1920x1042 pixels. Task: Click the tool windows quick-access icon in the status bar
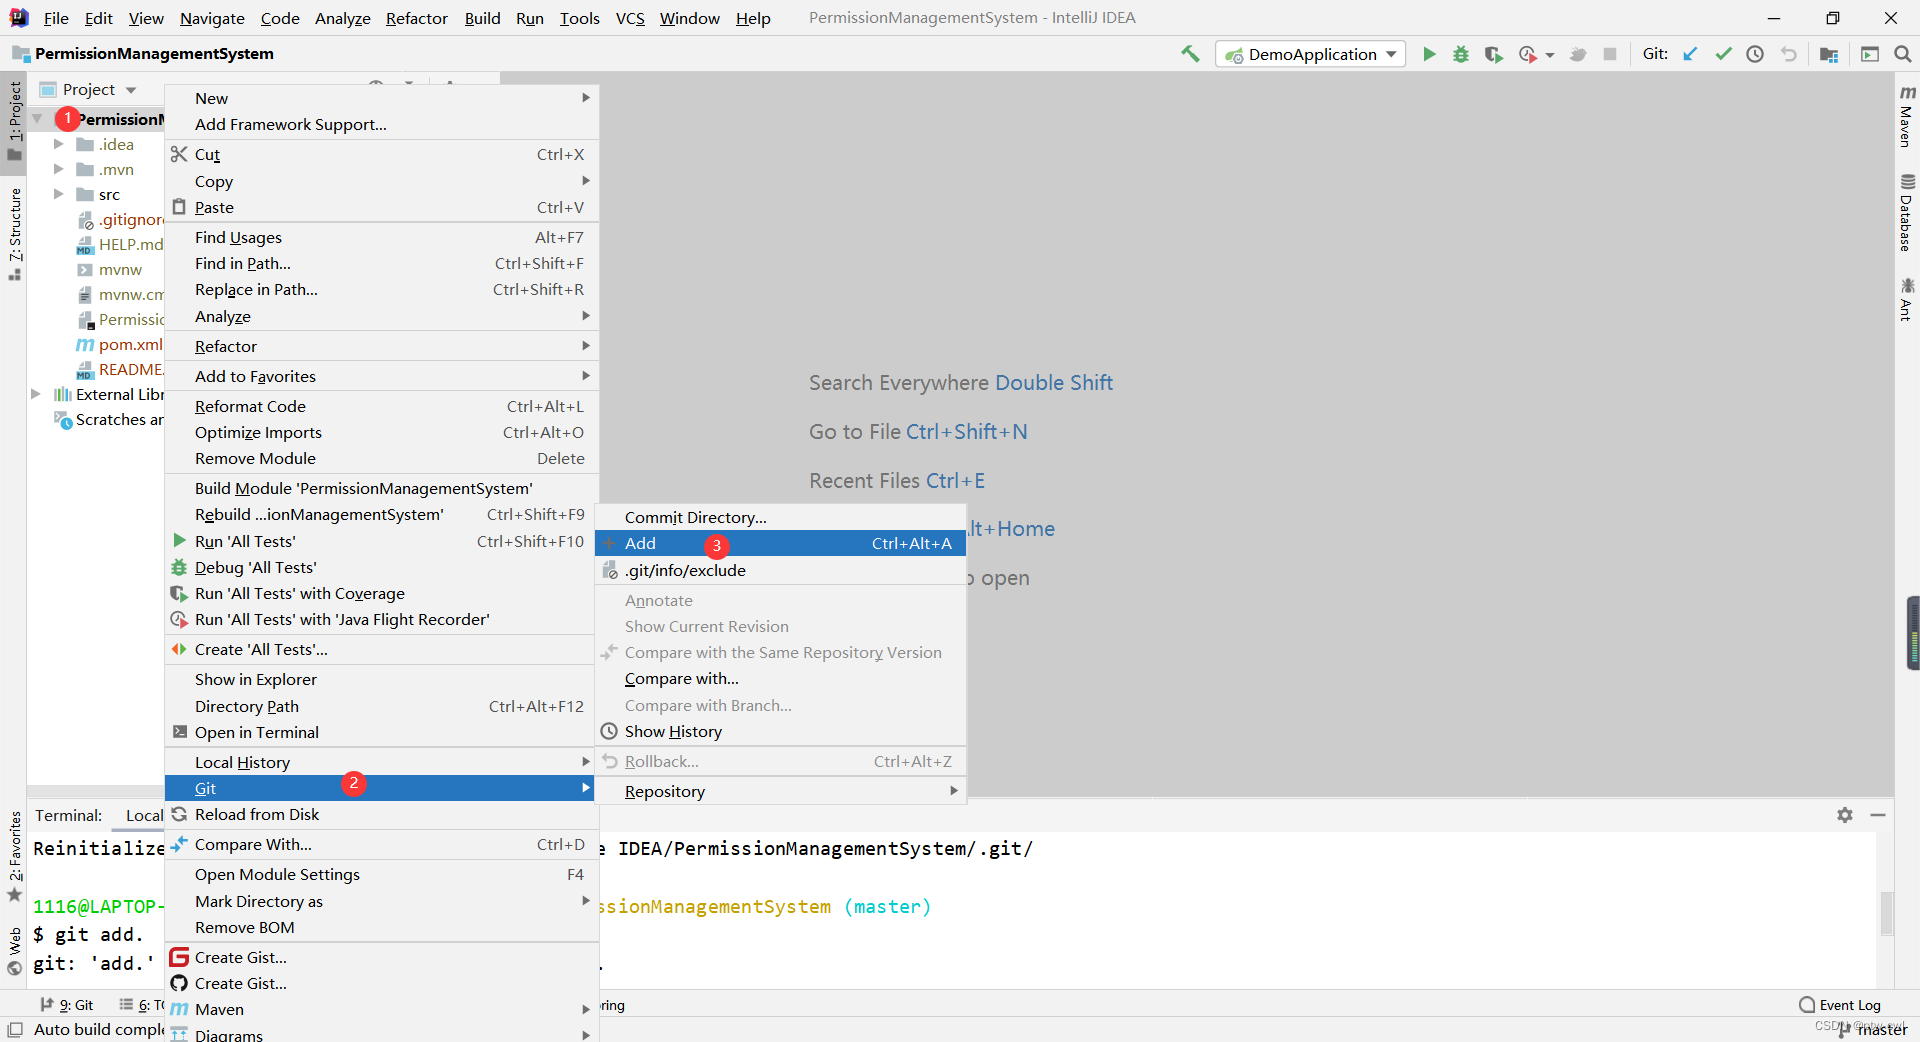pos(15,1029)
